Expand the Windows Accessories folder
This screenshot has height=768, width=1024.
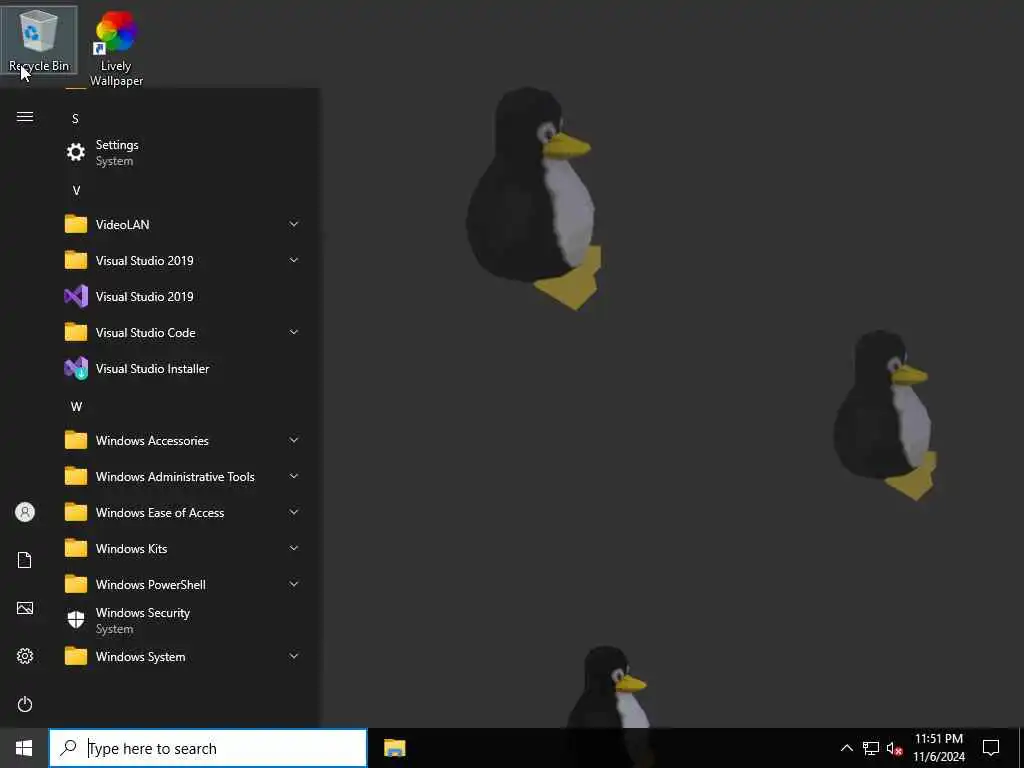point(182,441)
